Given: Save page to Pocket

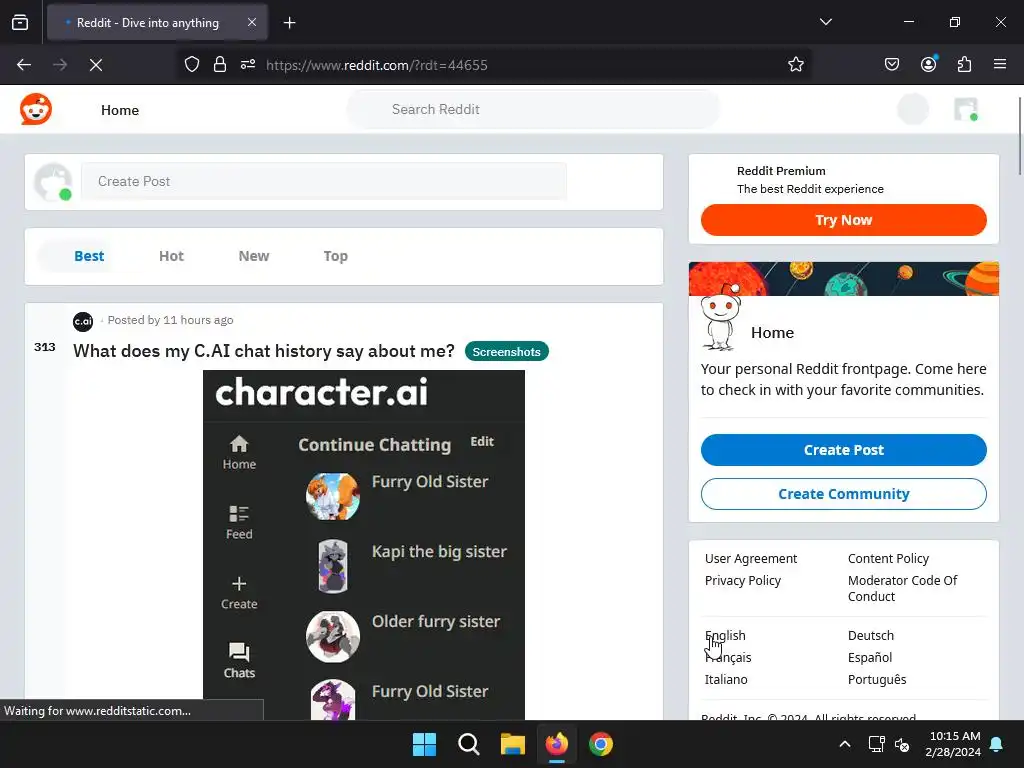Looking at the screenshot, I should [891, 65].
